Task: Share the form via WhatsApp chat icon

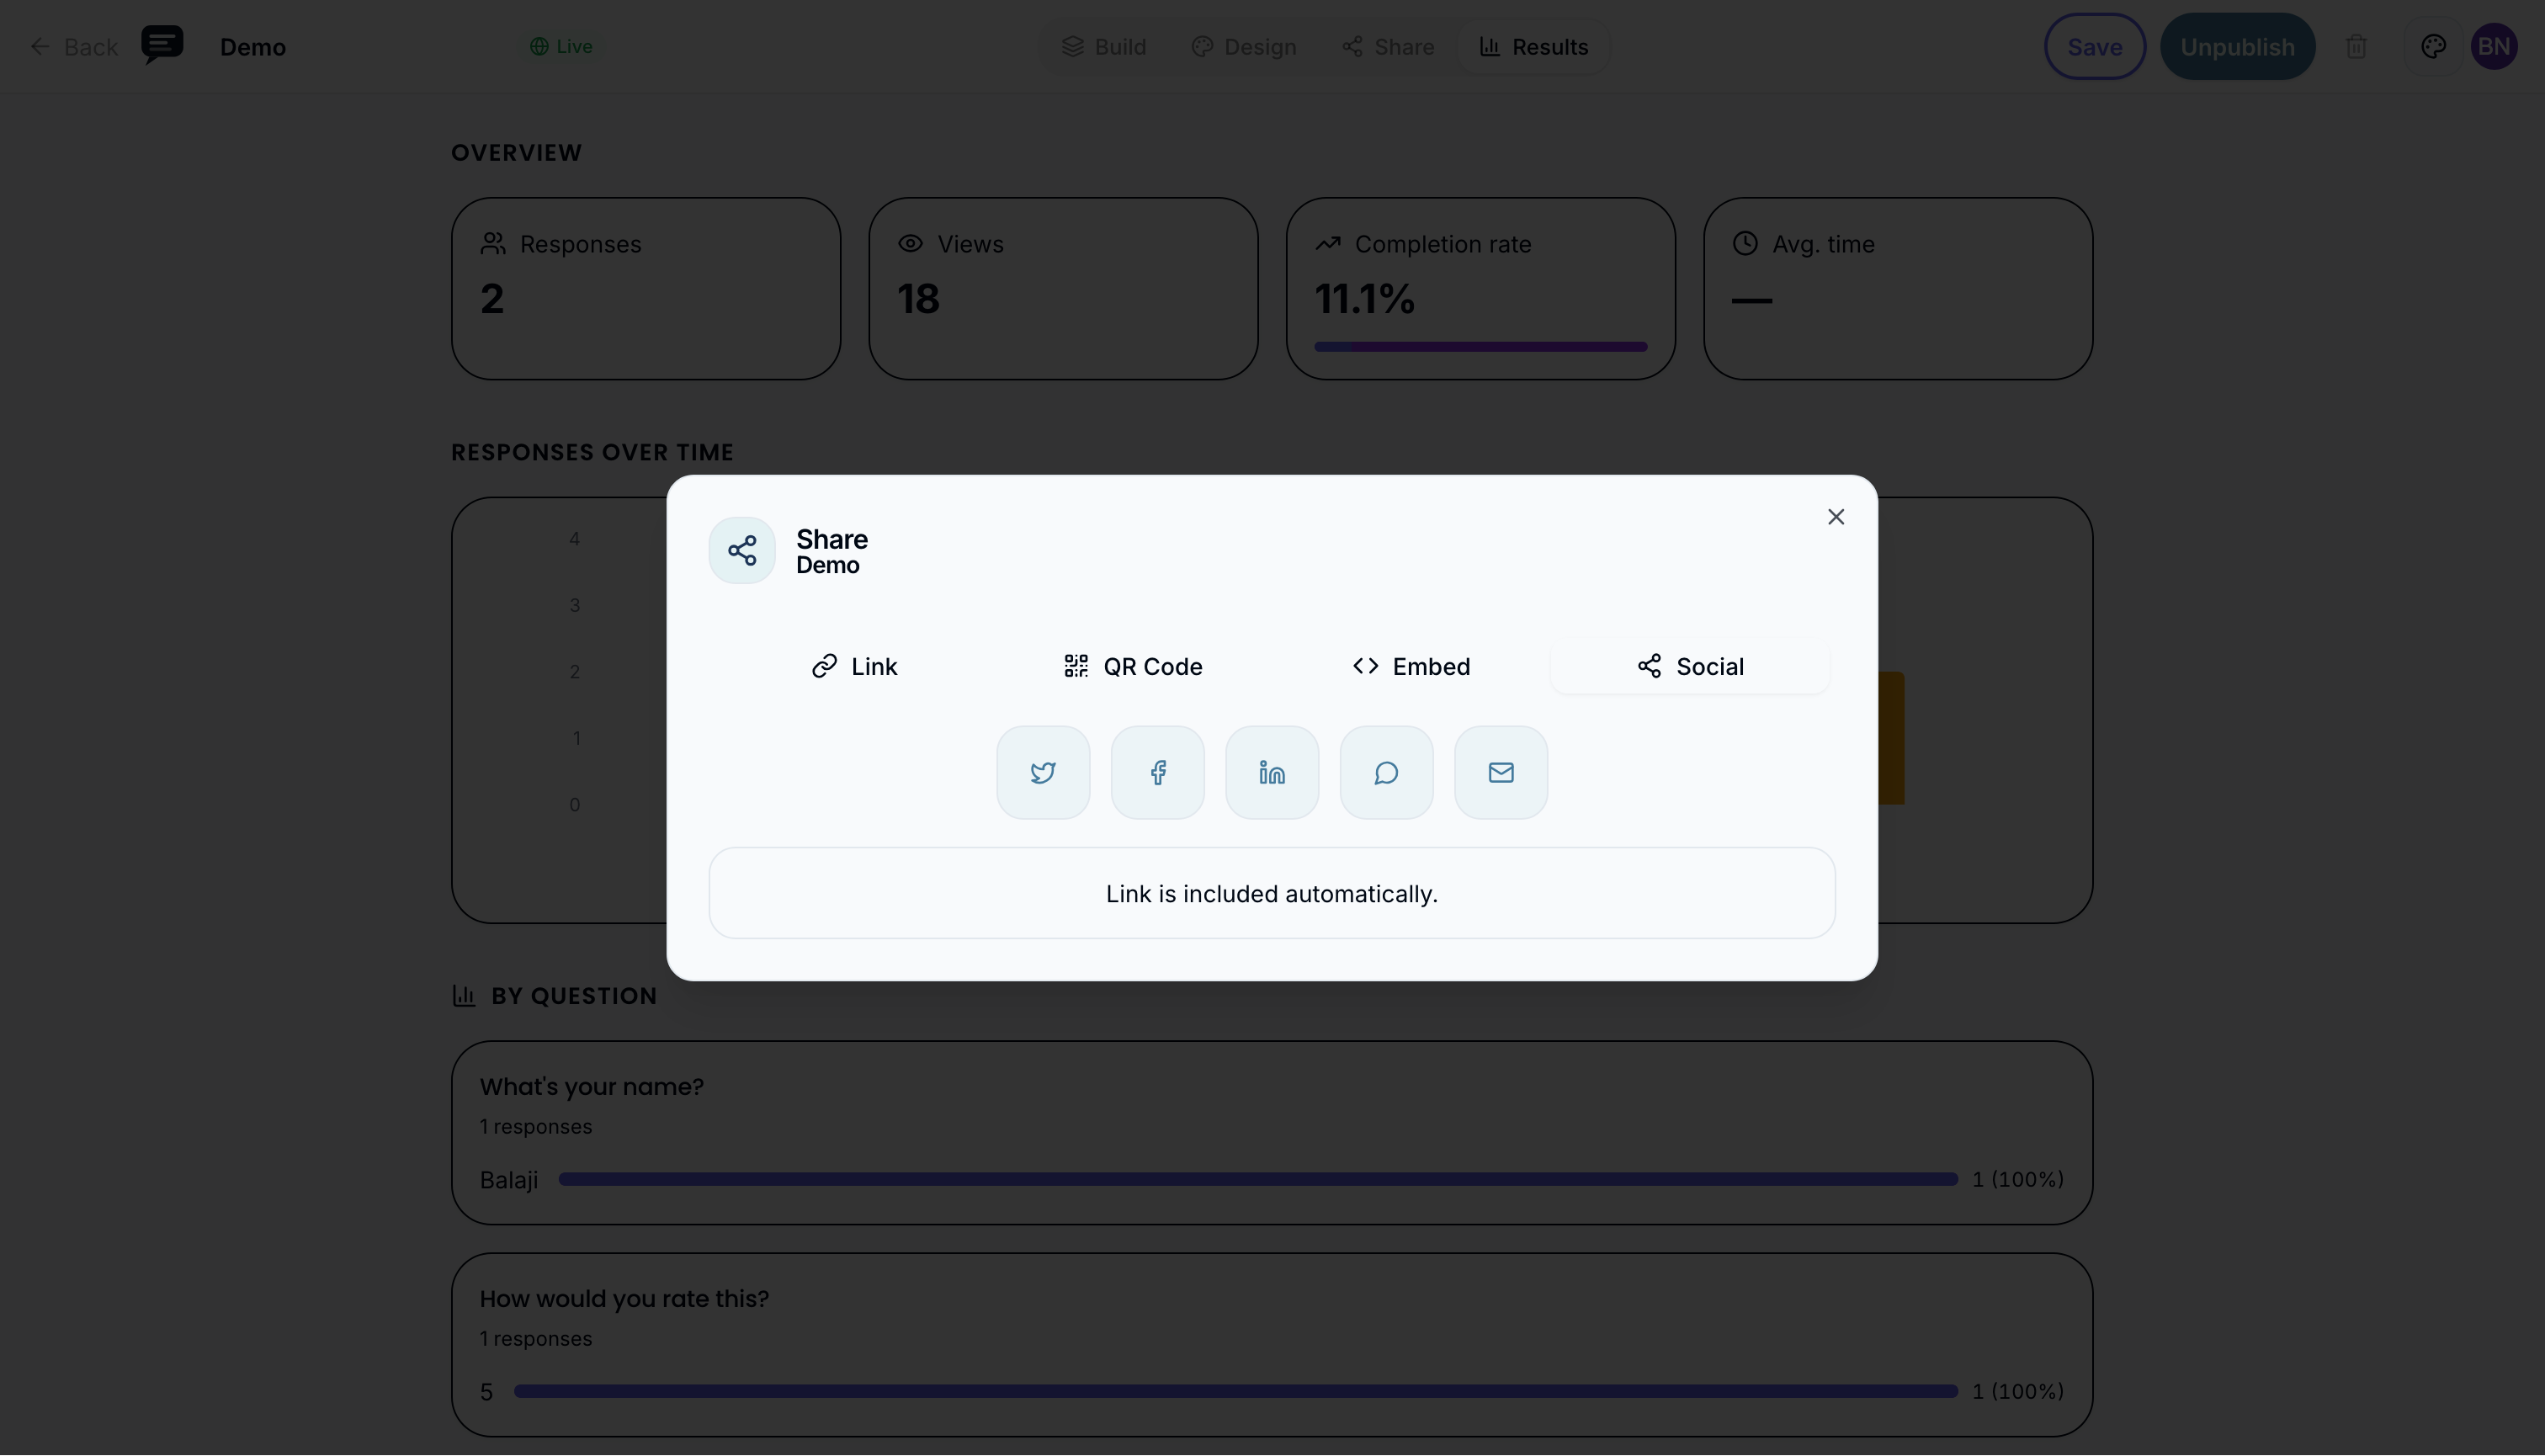Action: 1386,772
